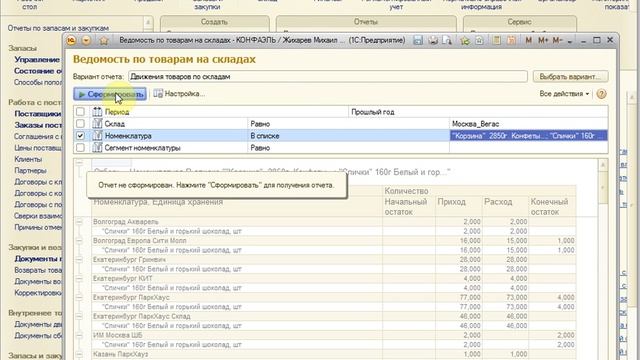Collapse the Екатеринбург Гринвич group
The width and height of the screenshot is (640, 360).
[79, 260]
